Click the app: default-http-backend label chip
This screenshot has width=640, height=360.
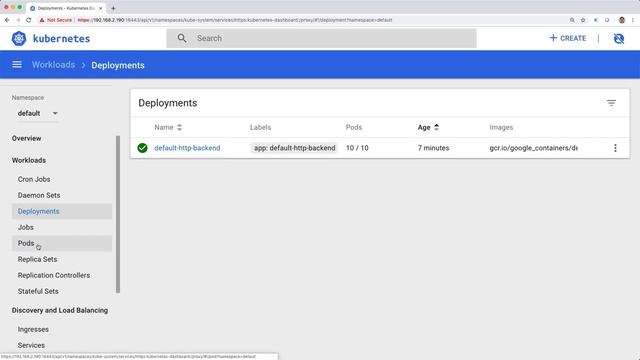294,148
